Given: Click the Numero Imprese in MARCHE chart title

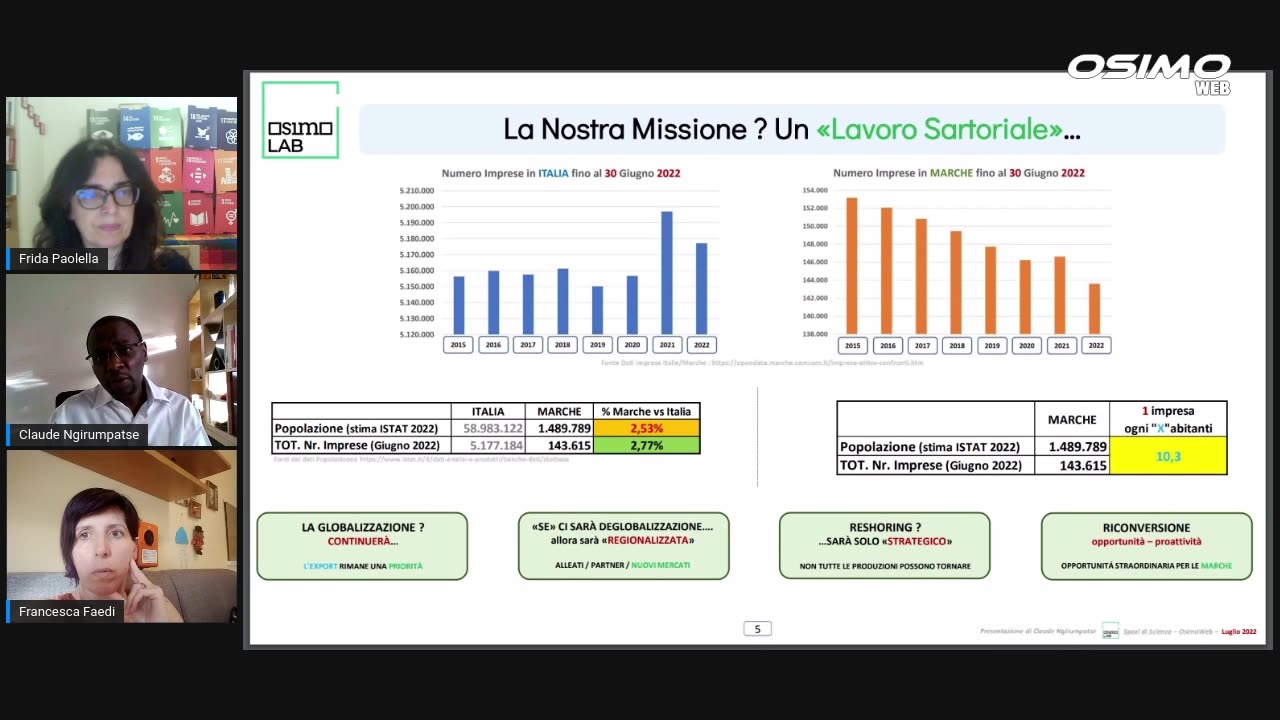Looking at the screenshot, I should coord(959,173).
